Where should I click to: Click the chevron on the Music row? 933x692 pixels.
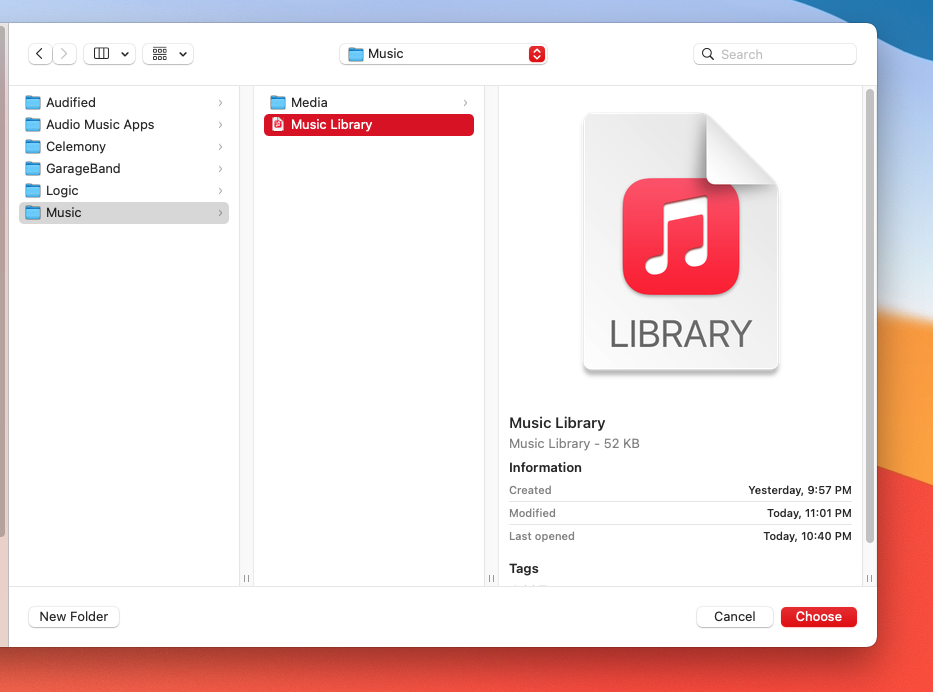point(220,213)
